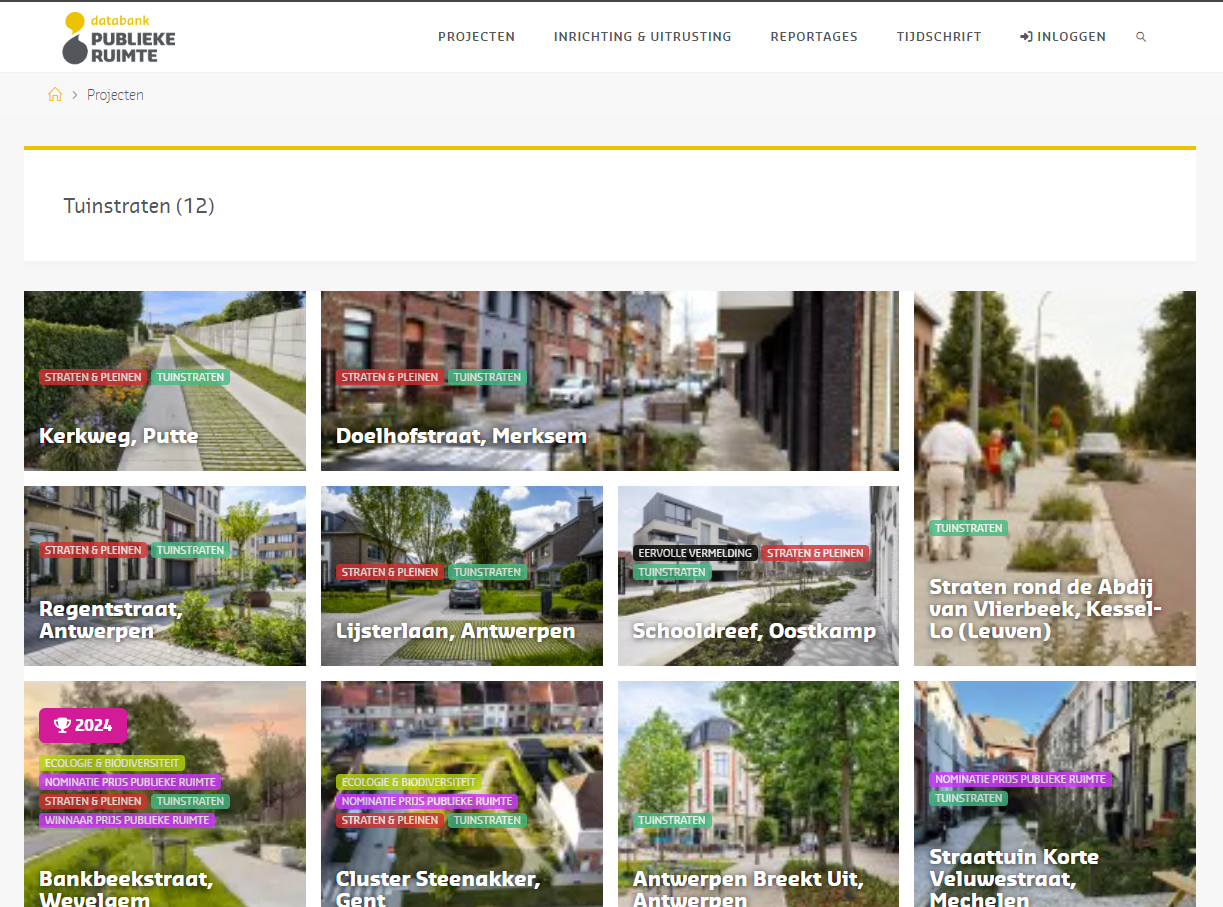Click Ecologie & Biodiversiteit tag on Cluster Steenakker
This screenshot has height=907, width=1223.
(x=408, y=782)
